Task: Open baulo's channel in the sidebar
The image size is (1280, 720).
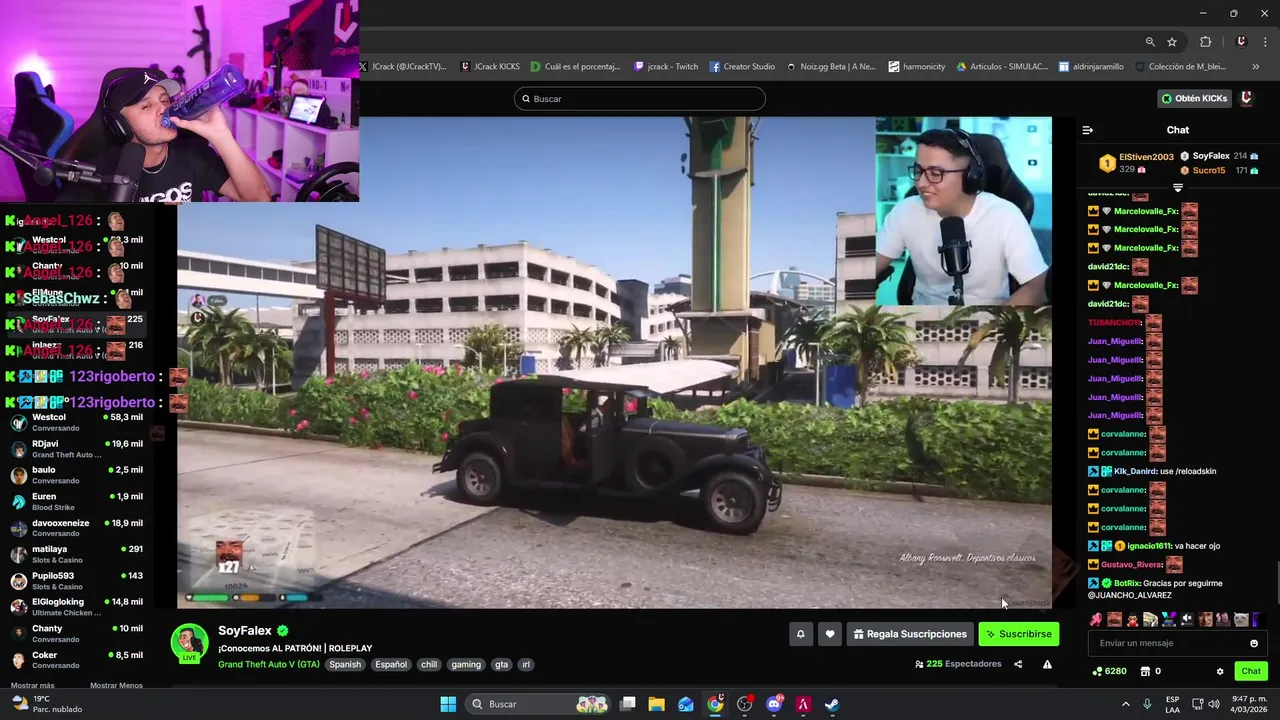Action: [78, 475]
